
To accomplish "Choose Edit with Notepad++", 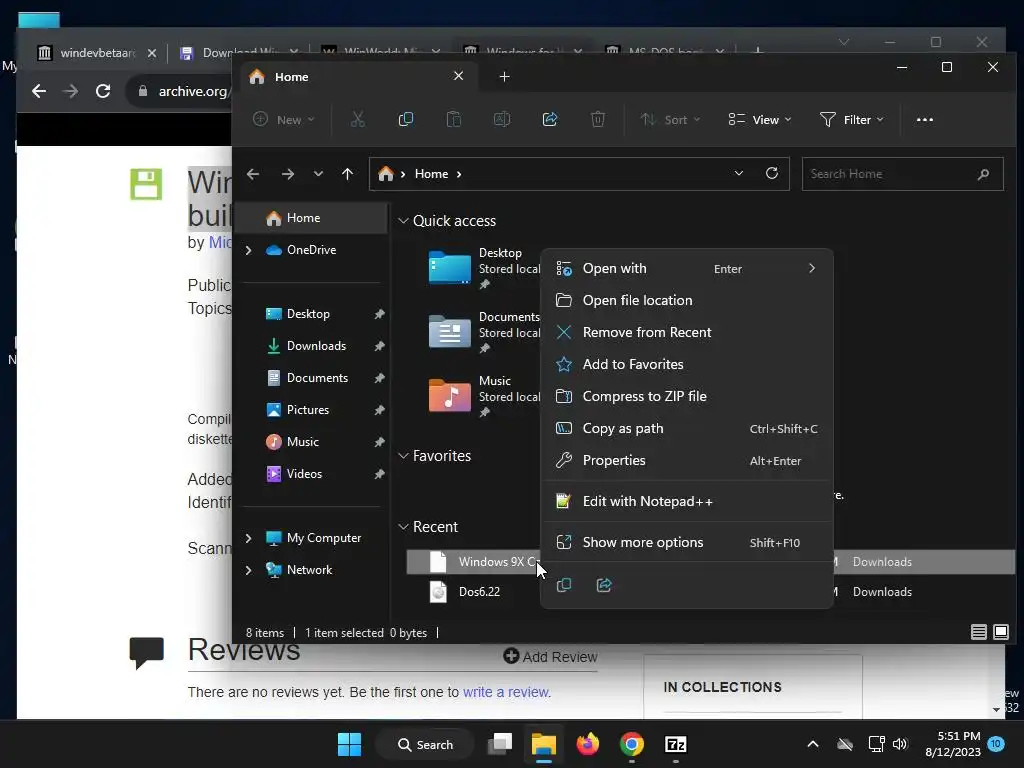I will point(686,502).
